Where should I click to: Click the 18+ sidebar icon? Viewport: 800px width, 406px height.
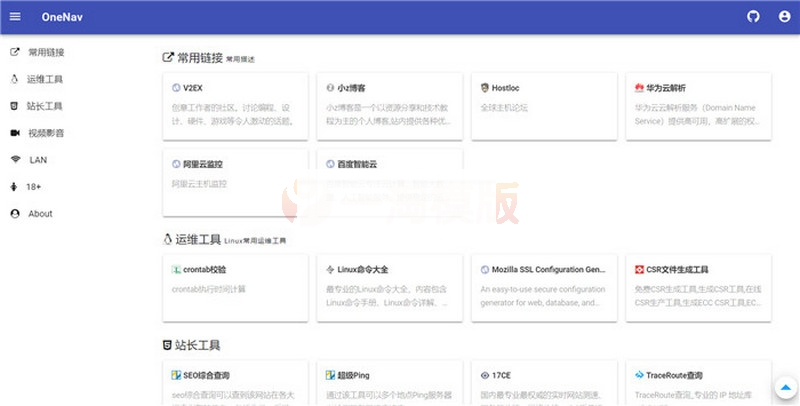15,187
